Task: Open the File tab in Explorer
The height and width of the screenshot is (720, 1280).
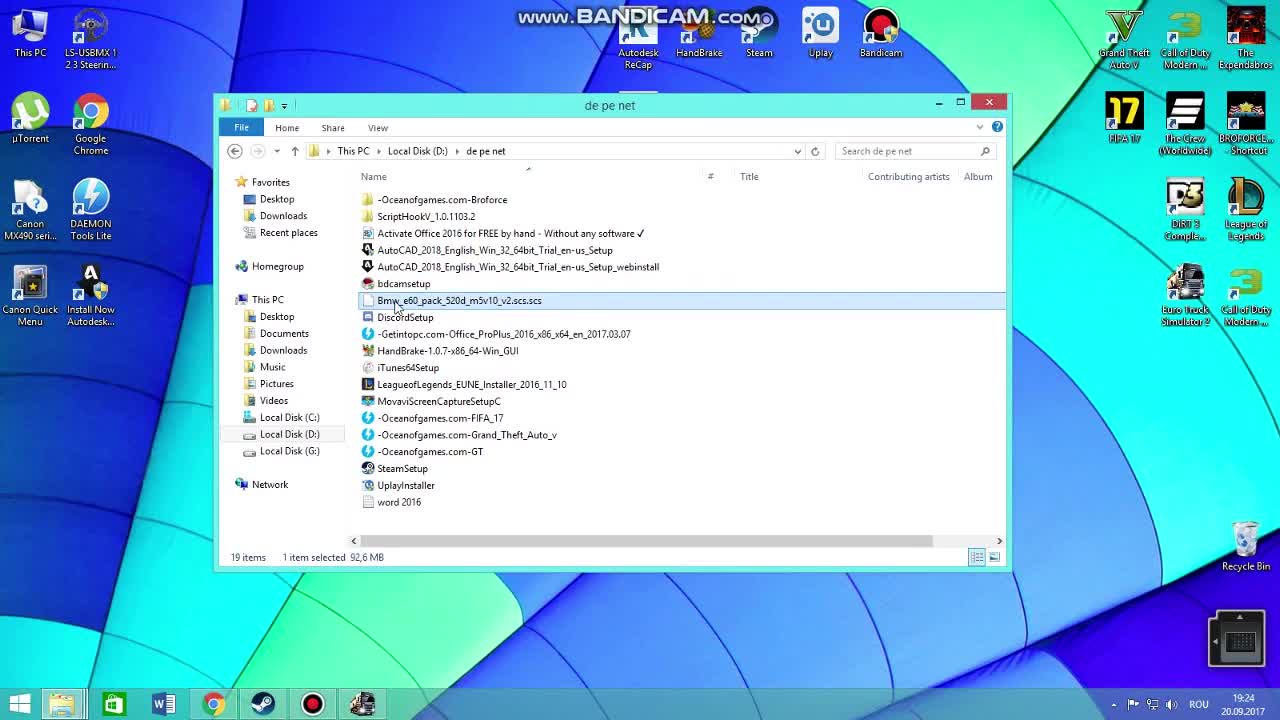Action: 241,127
